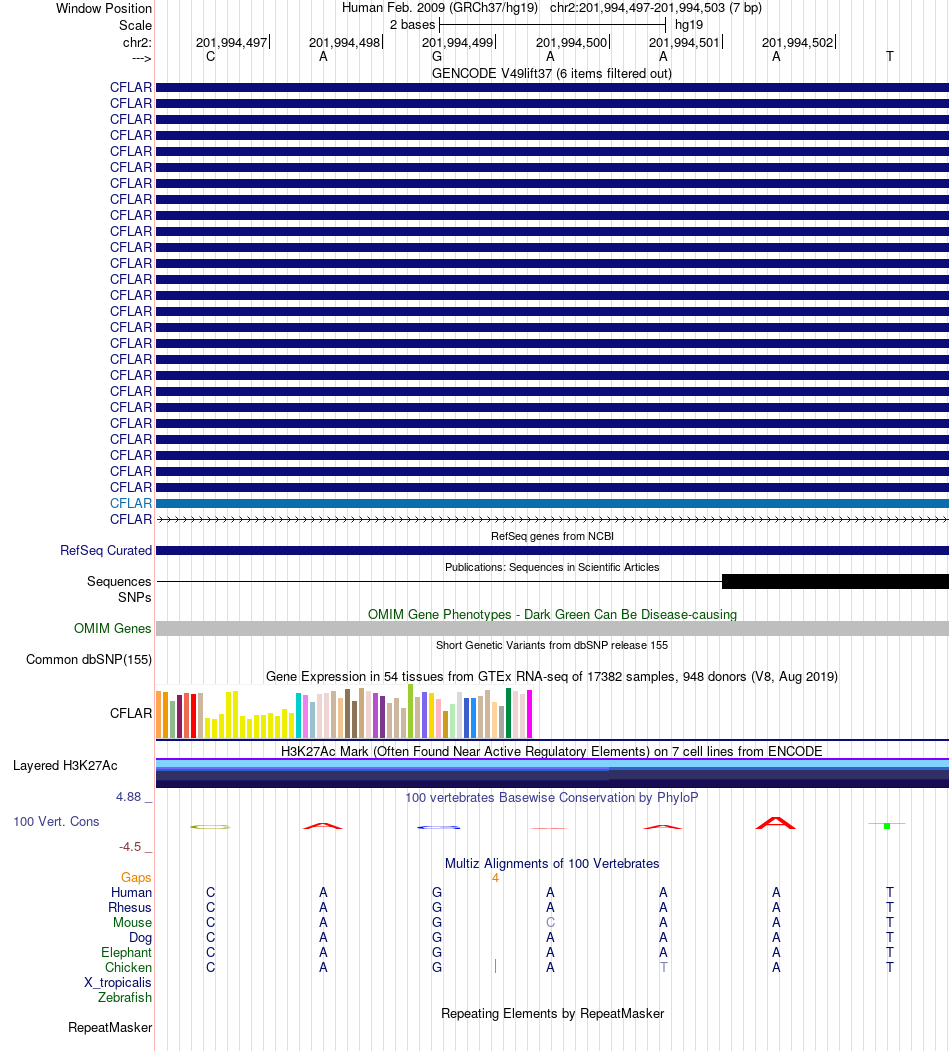Click the RefSeq Curated dark-blue exon bar
Image resolution: width=950 pixels, height=1051 pixels.
[552, 550]
